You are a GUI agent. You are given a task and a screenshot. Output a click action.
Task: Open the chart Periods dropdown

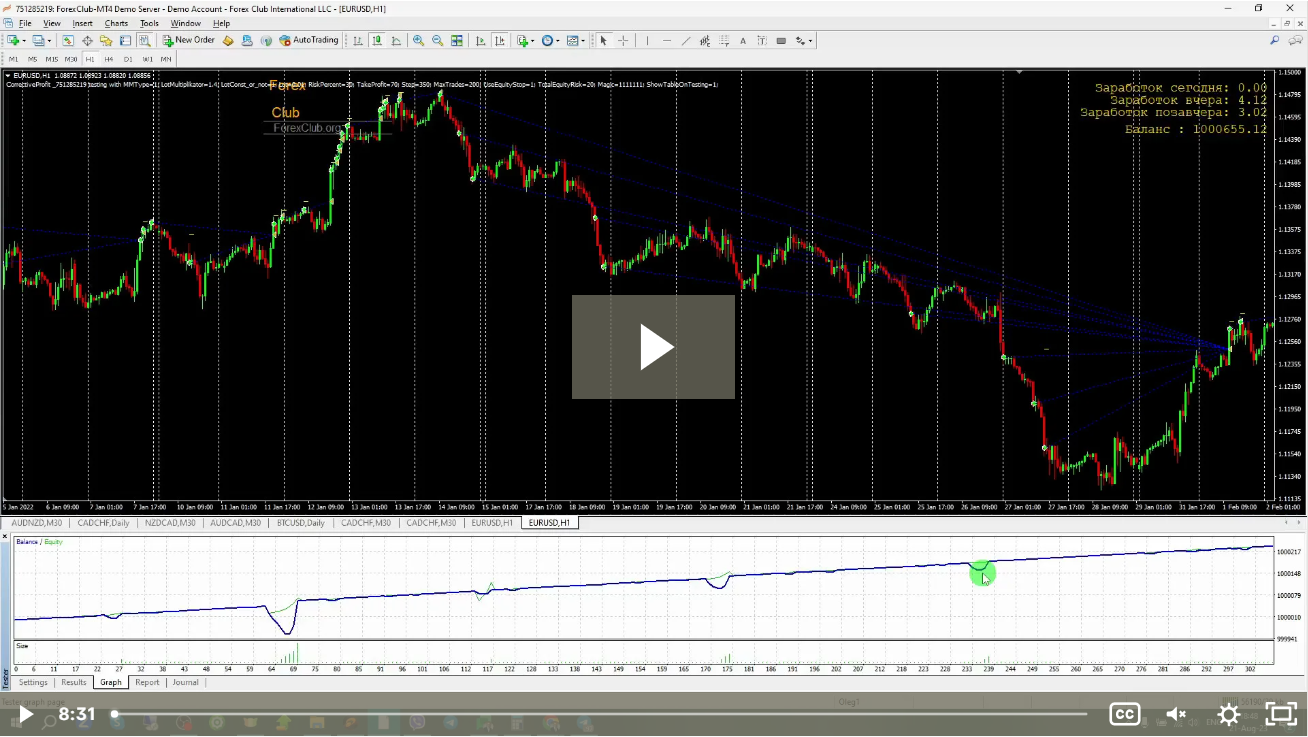click(551, 41)
